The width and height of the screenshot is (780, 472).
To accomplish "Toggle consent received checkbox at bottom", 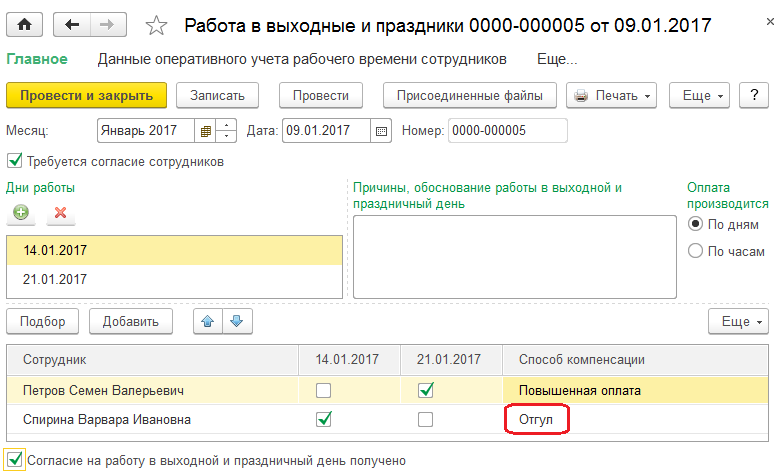I will (14, 460).
